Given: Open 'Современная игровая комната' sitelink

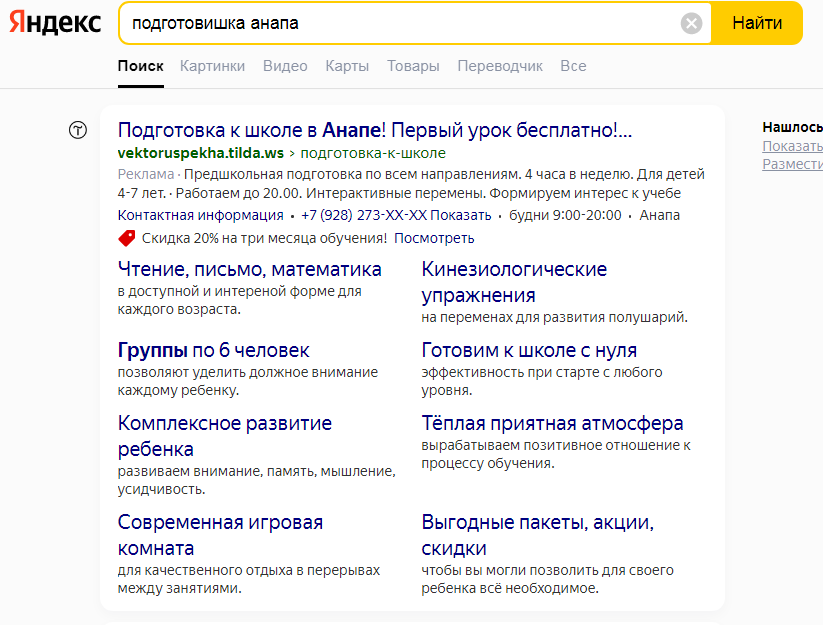Looking at the screenshot, I should (220, 535).
